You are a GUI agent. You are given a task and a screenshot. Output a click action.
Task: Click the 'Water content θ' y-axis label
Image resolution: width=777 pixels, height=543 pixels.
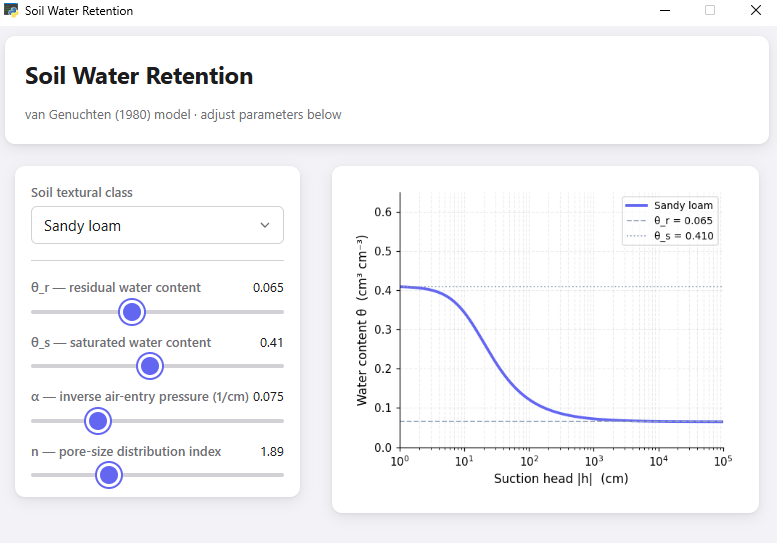[x=362, y=321]
